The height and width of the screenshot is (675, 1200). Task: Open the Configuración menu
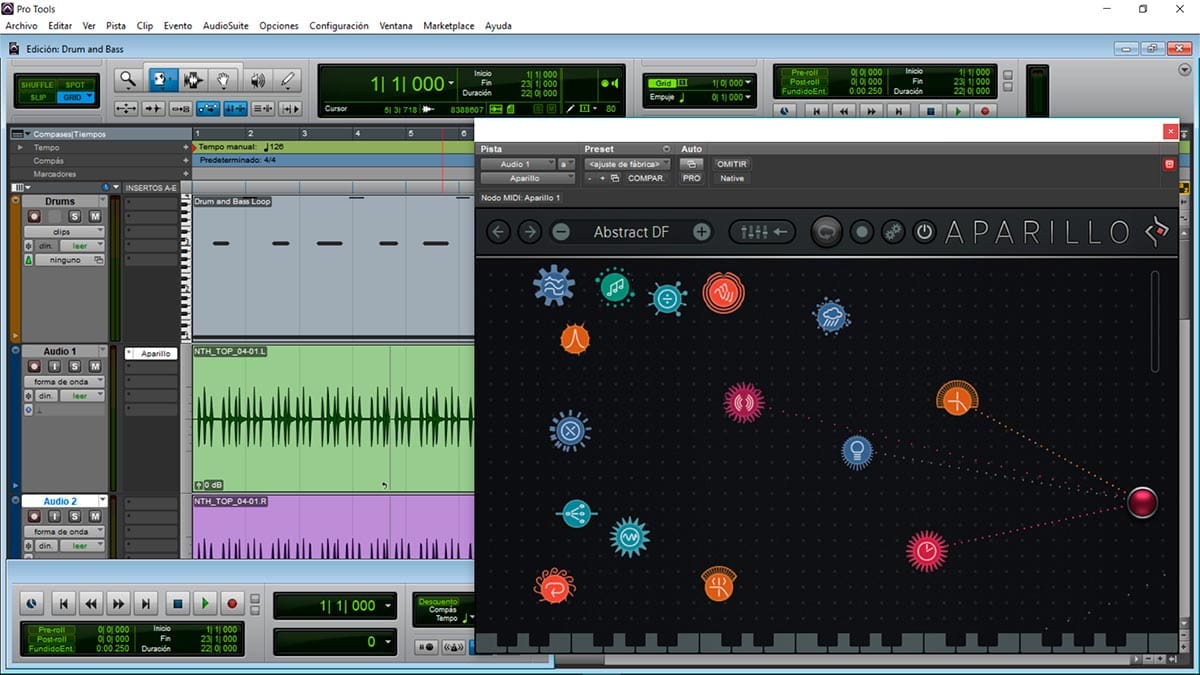tap(339, 26)
